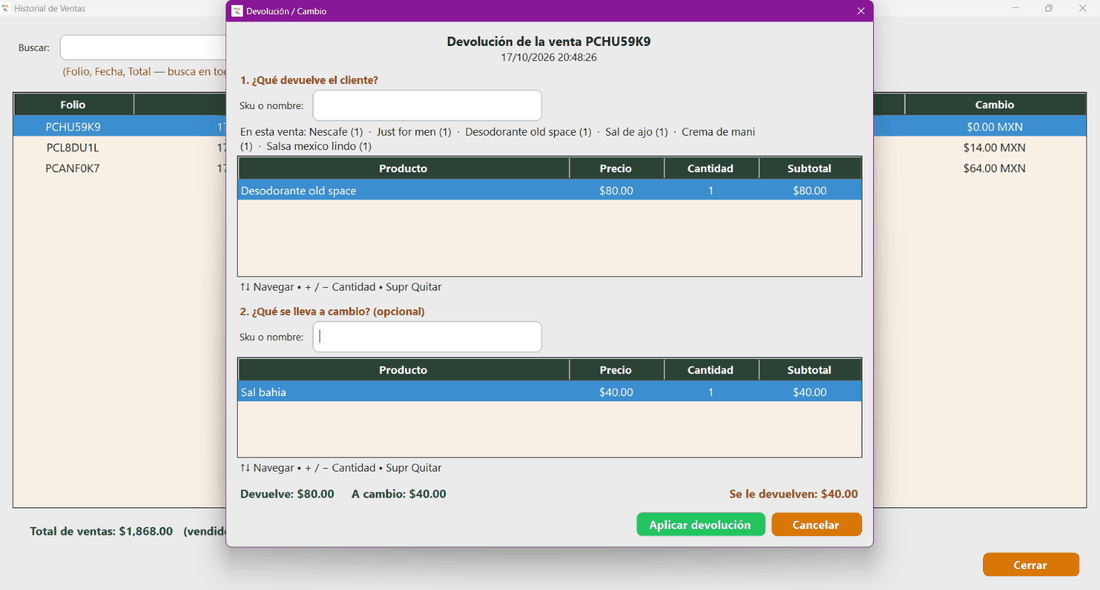Viewport: 1100px width, 590px height.
Task: Click quantity cell of Desodorante old space
Action: point(711,191)
